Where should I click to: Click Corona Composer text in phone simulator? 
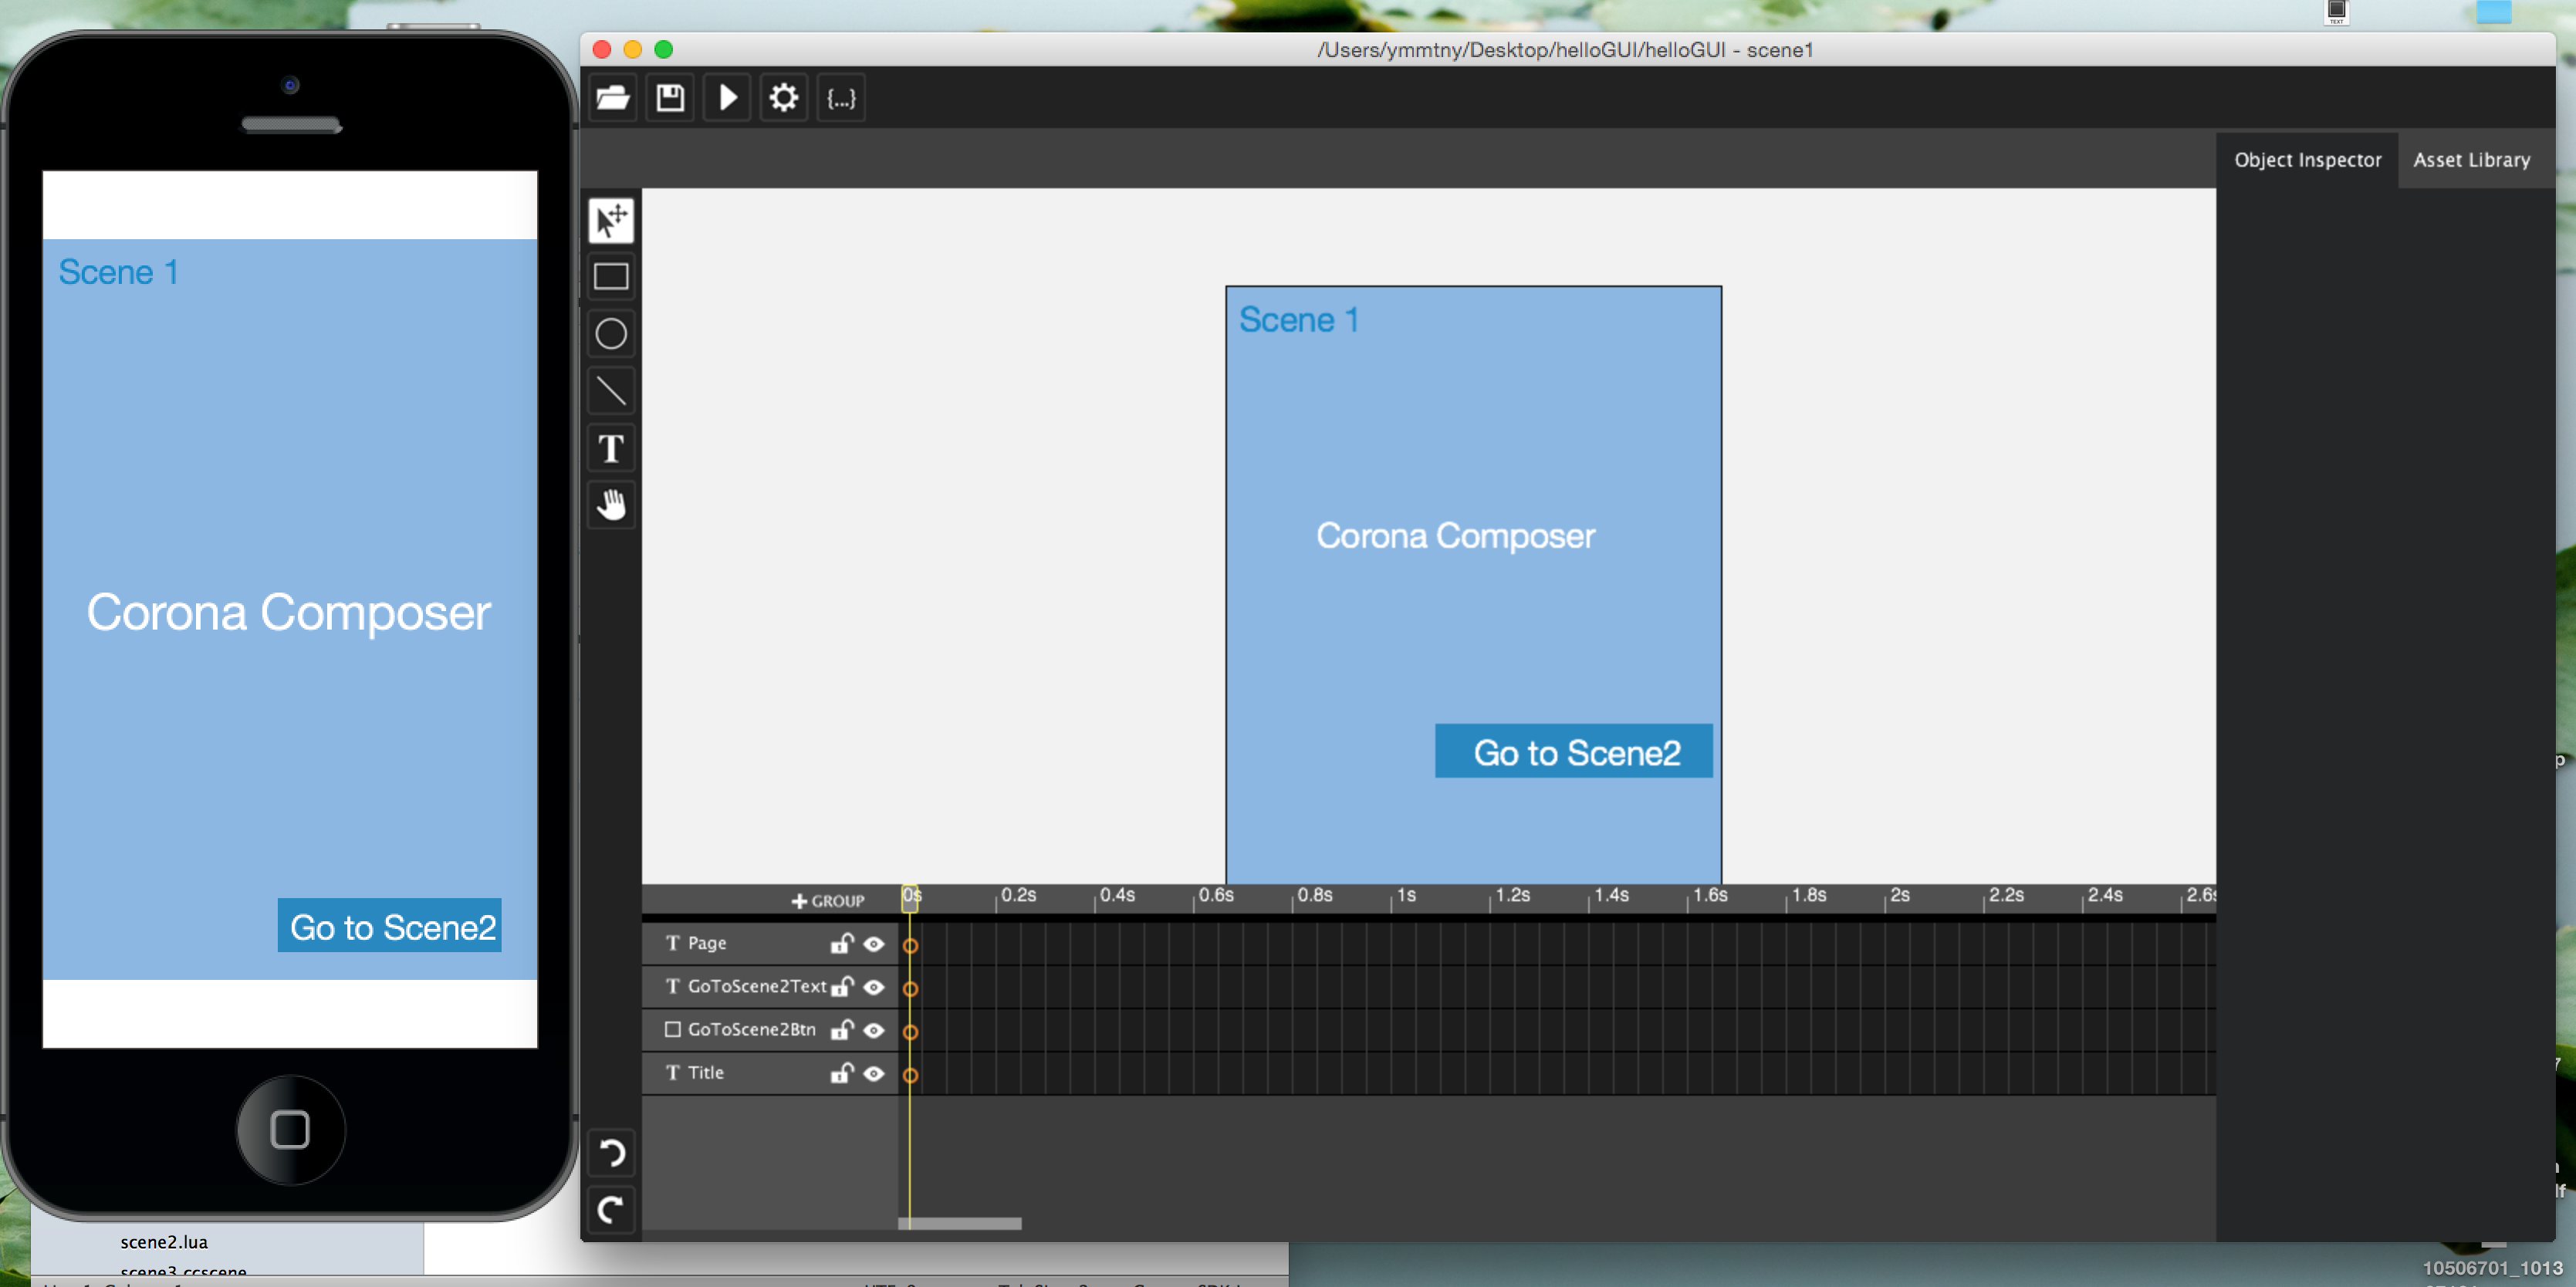click(x=288, y=613)
